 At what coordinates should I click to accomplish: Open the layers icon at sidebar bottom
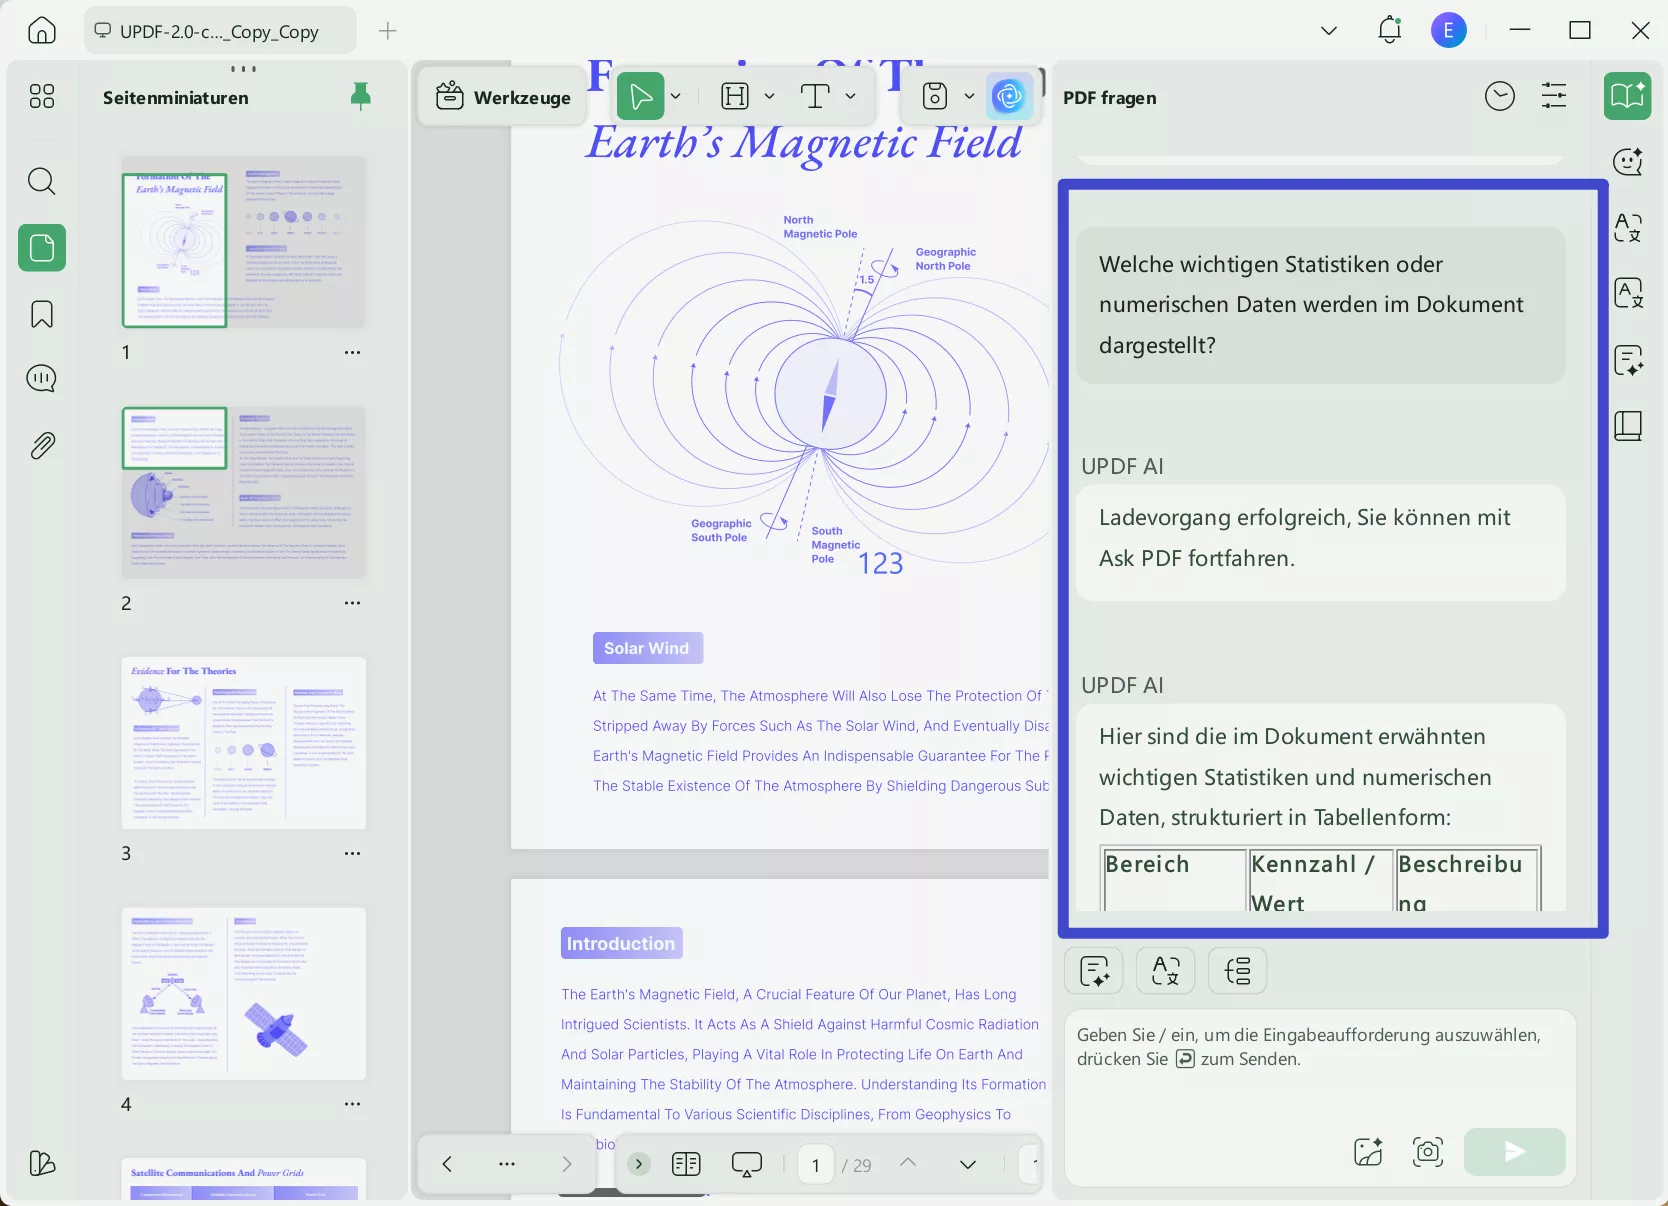42,1163
